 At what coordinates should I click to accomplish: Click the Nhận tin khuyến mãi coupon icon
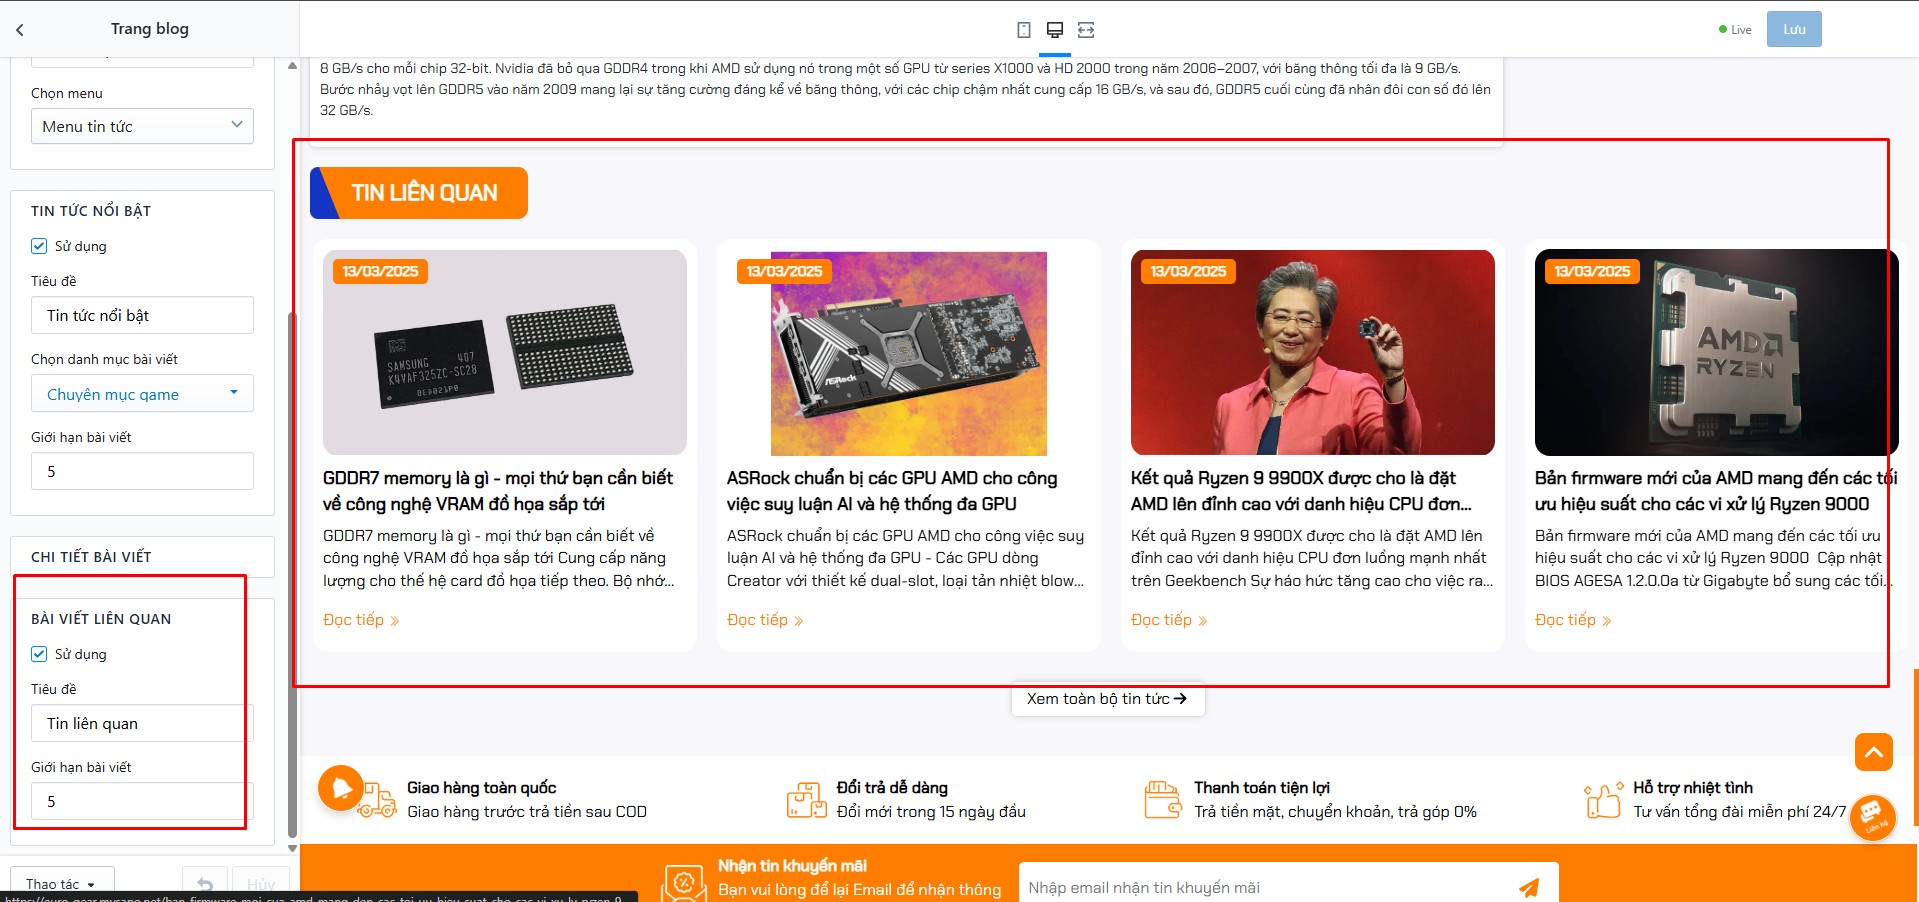pyautogui.click(x=683, y=883)
